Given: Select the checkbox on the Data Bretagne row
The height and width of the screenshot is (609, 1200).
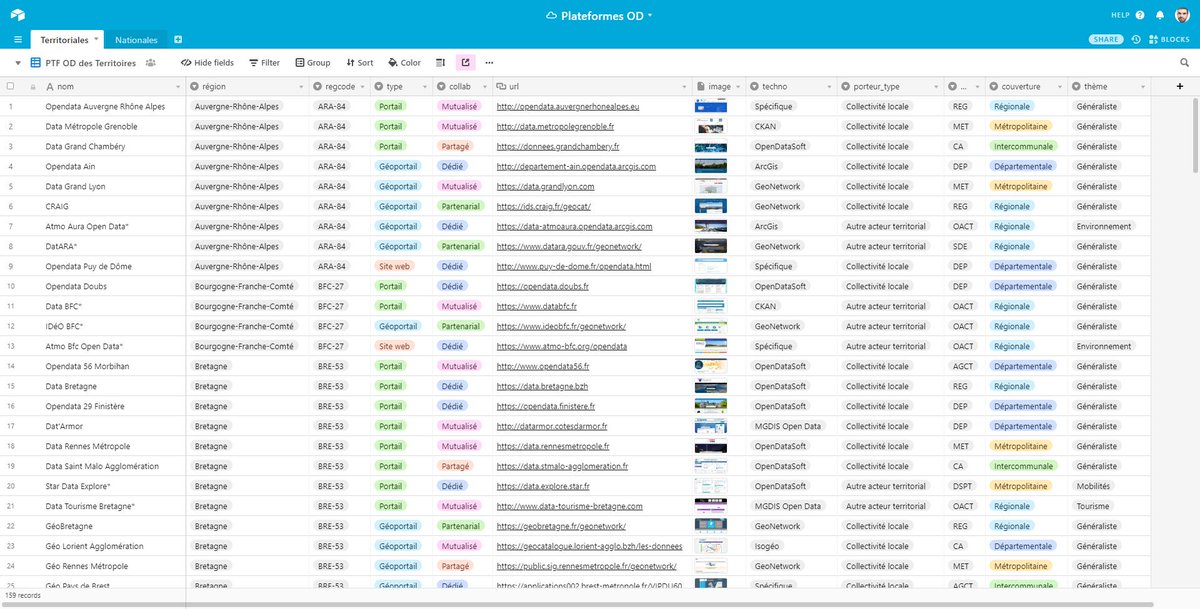Looking at the screenshot, I should click(10, 386).
